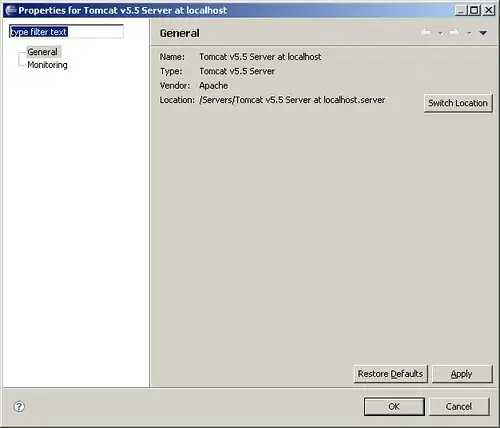This screenshot has width=500, height=428.
Task: Click the Name: label
Action: (172, 57)
